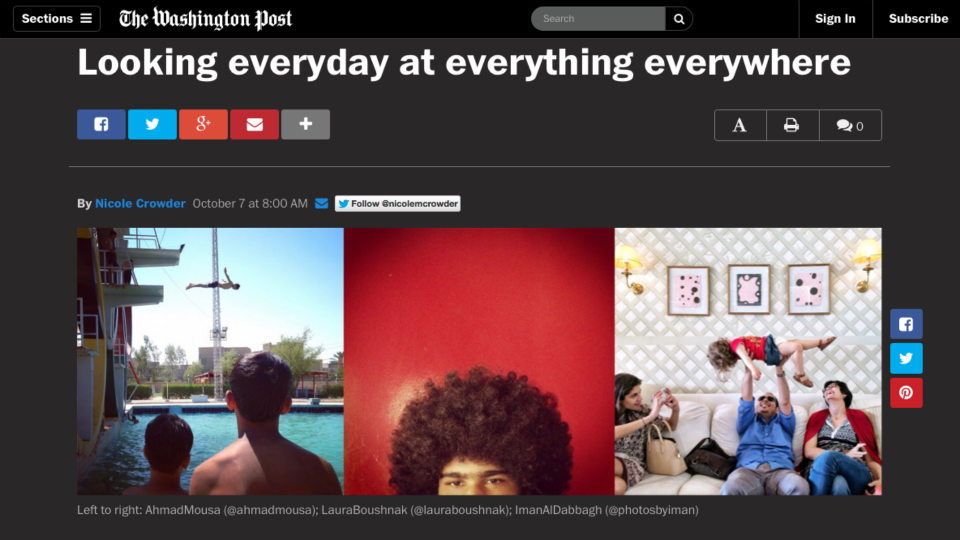This screenshot has width=960, height=540.
Task: Open more sharing options plus button
Action: [306, 124]
